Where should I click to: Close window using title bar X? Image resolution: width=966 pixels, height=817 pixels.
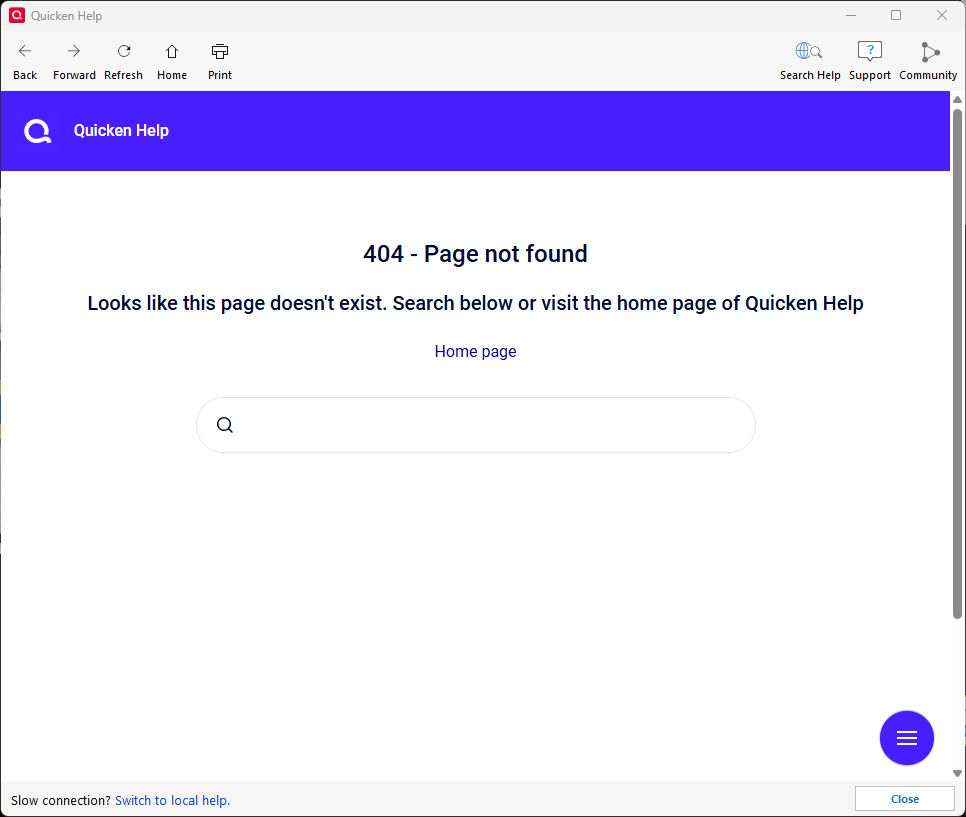click(942, 15)
